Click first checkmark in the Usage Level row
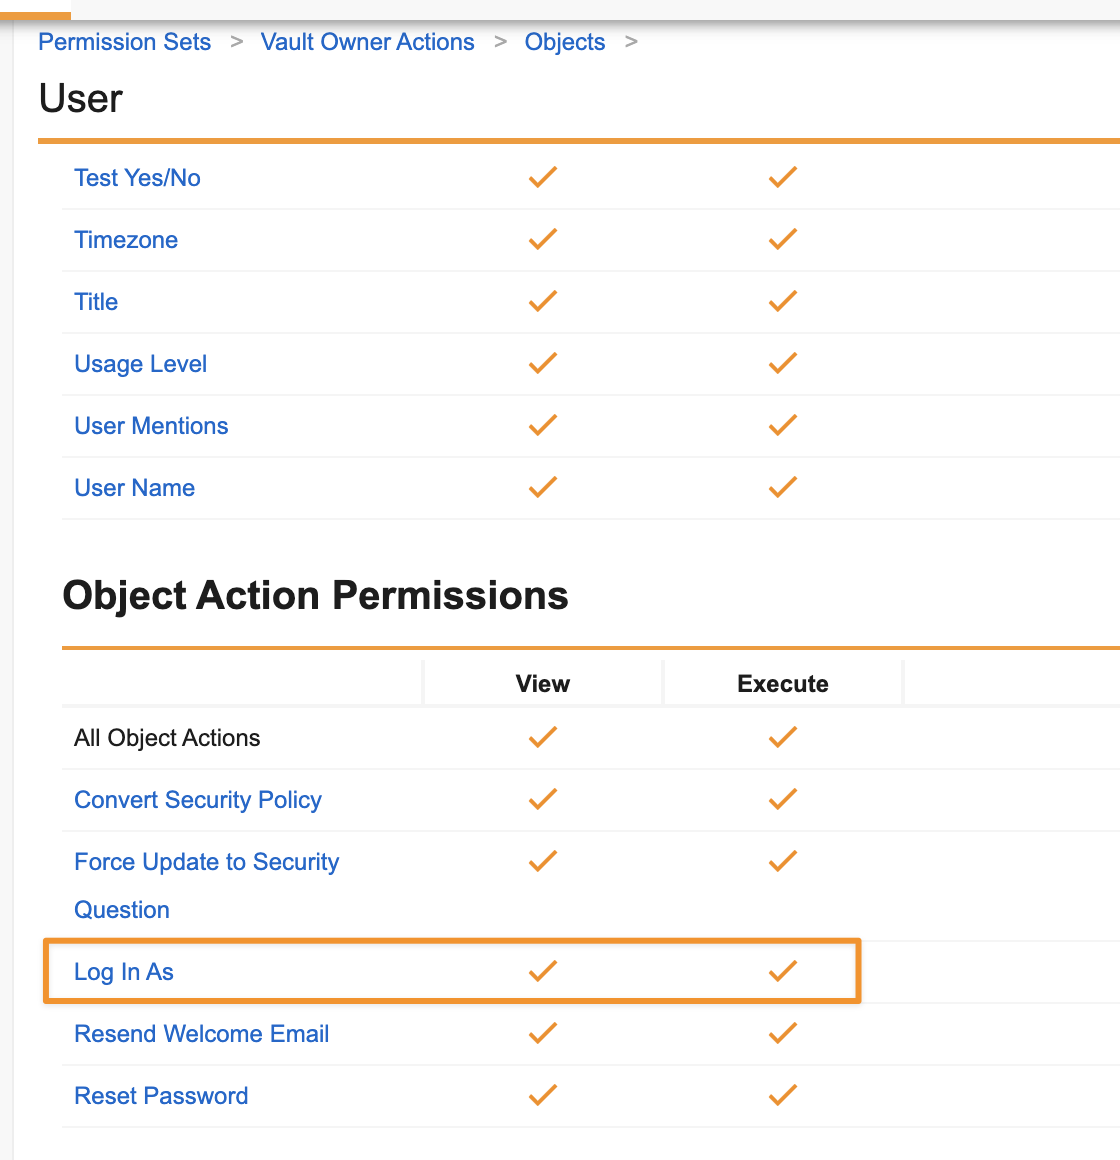 (543, 364)
